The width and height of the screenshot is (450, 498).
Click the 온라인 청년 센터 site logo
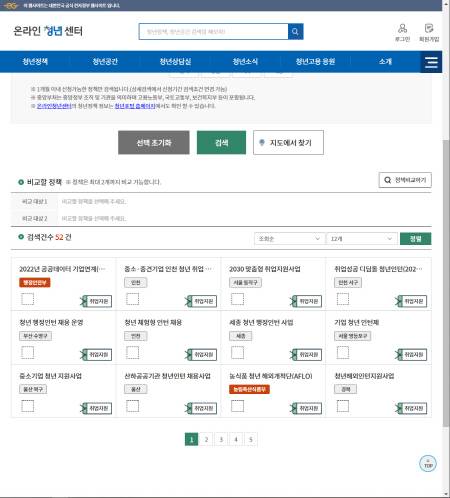tap(48, 31)
